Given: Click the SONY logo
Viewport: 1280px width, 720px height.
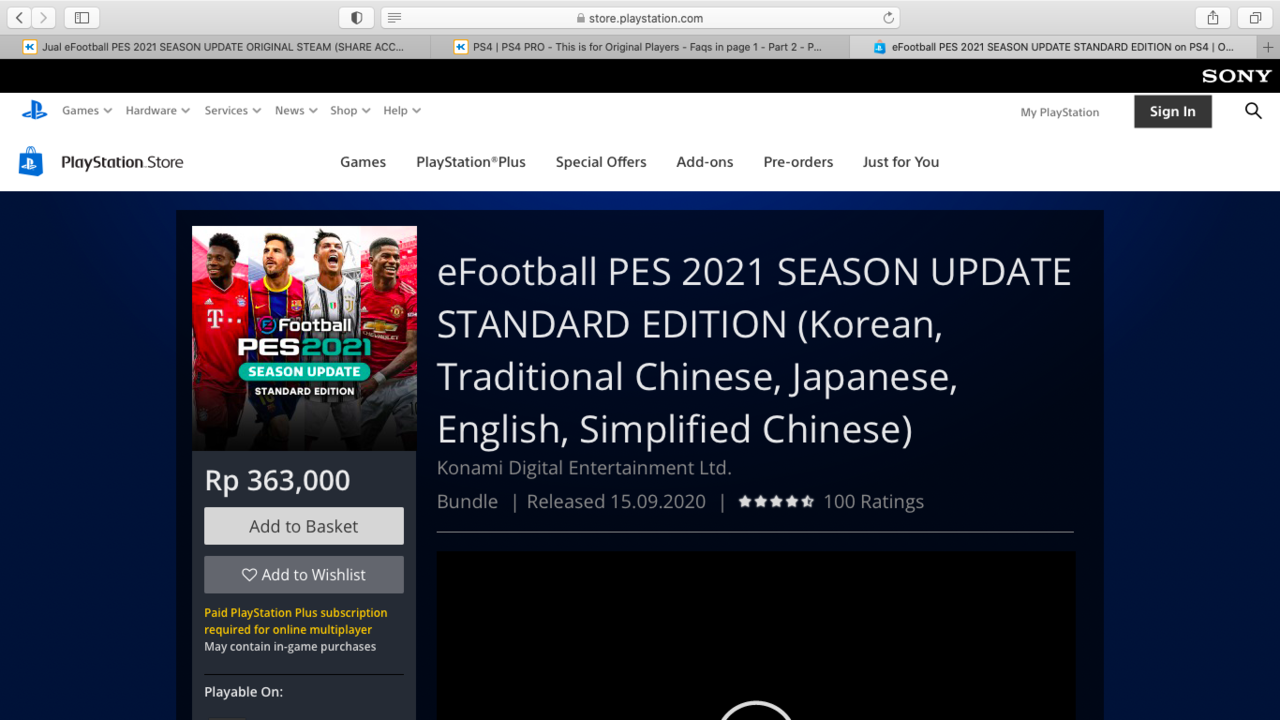Looking at the screenshot, I should click(1237, 76).
